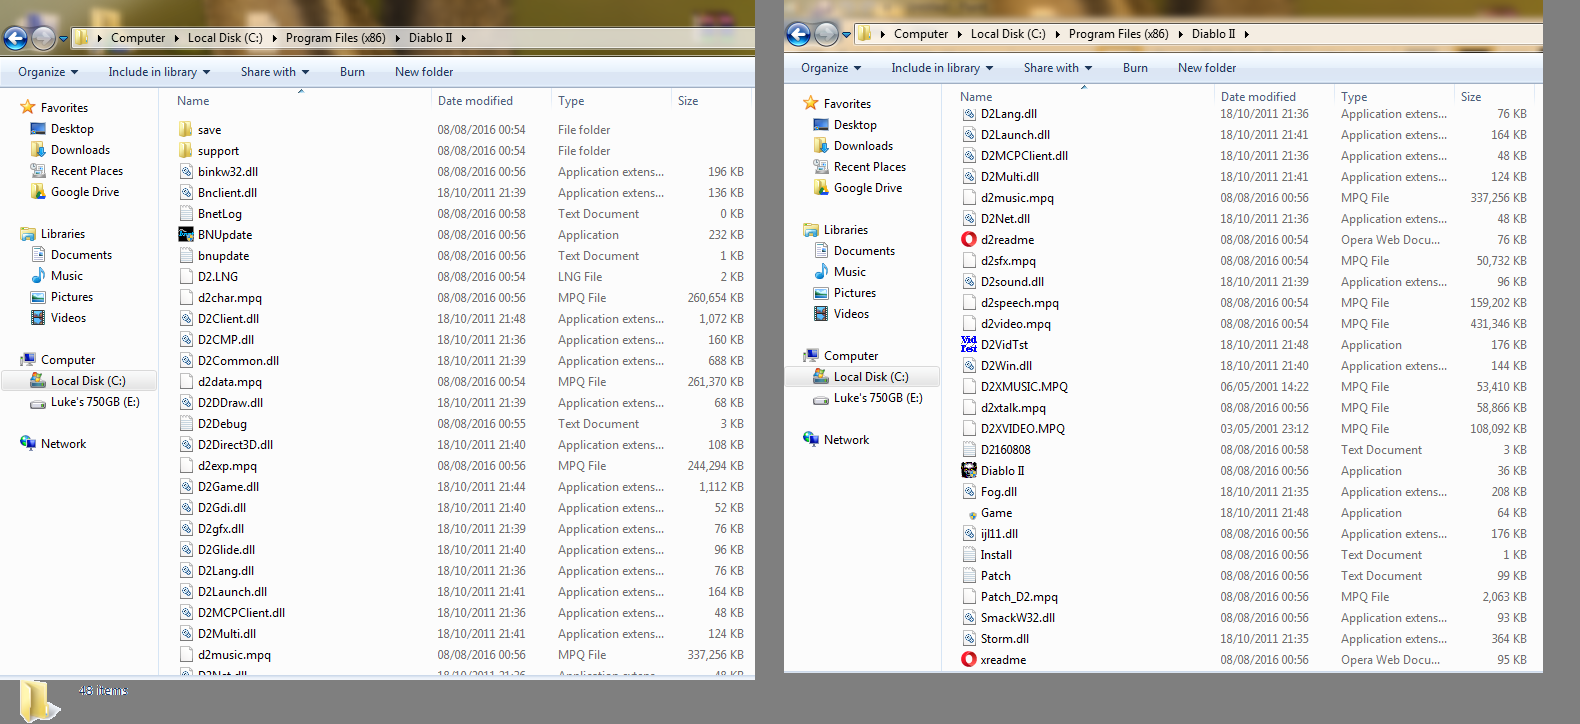This screenshot has width=1580, height=724.
Task: Click Network in right window navigation pane
Action: click(846, 440)
